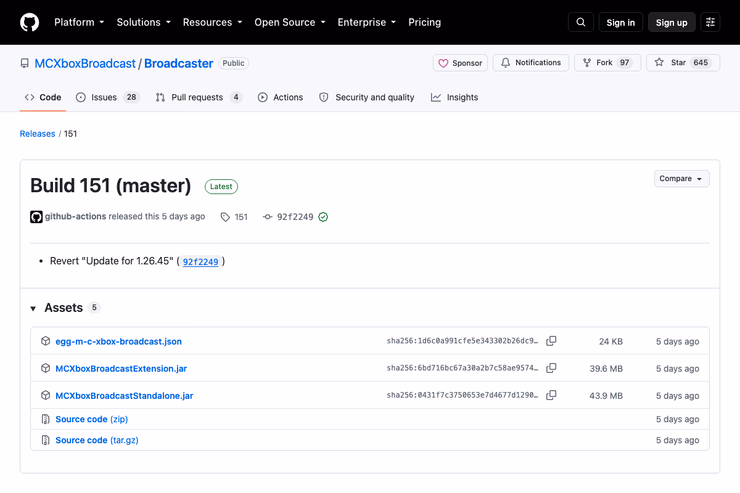Click the commit icon beside 92f2249
Screen dimensions: 740x493
268,217
